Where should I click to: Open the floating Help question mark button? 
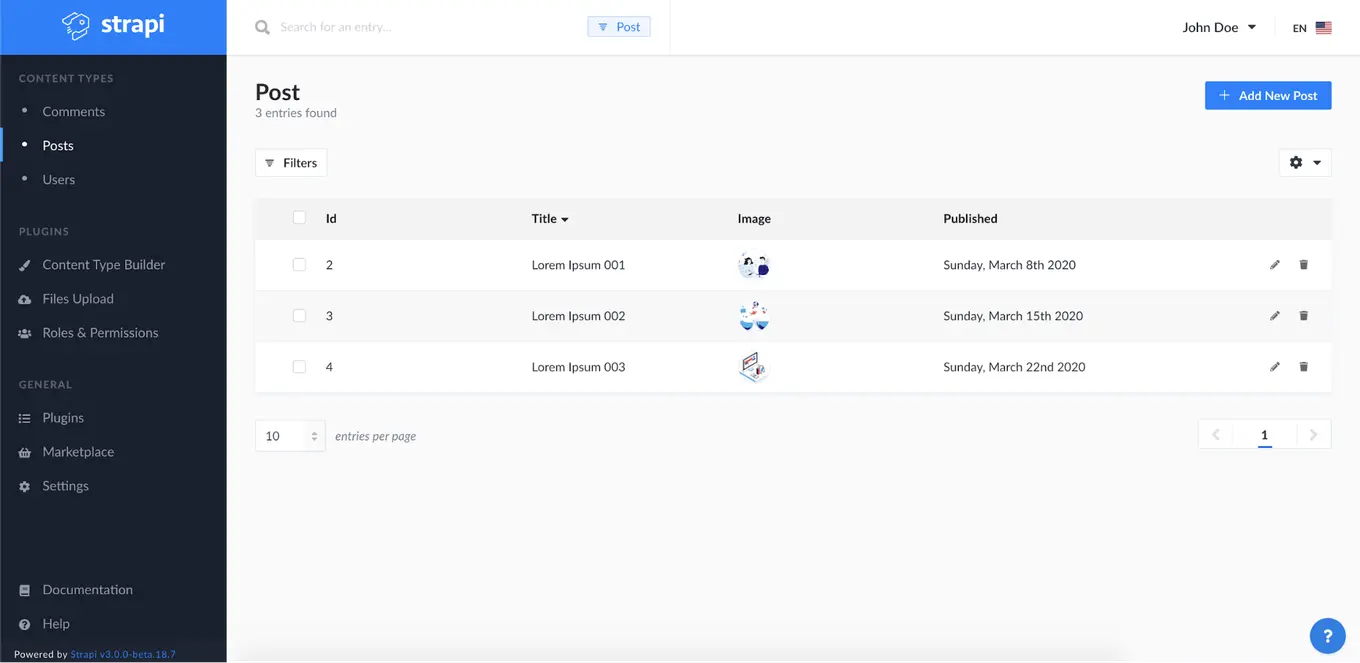click(1327, 635)
